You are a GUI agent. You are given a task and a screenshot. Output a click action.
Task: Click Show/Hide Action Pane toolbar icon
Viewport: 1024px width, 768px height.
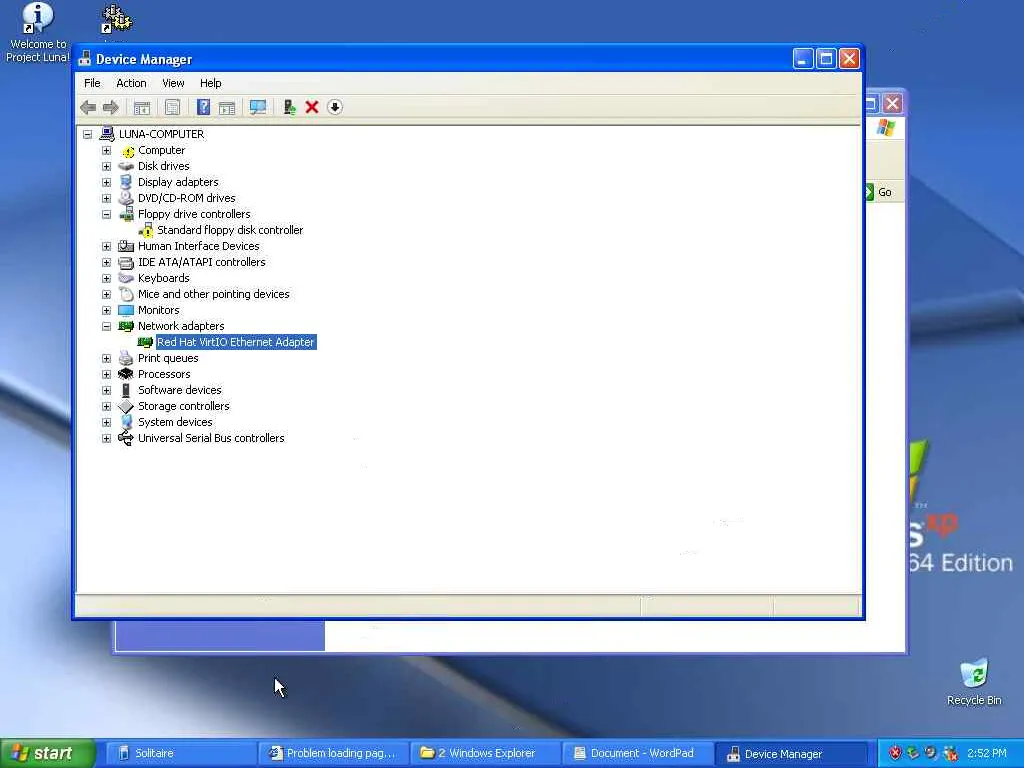coord(227,107)
